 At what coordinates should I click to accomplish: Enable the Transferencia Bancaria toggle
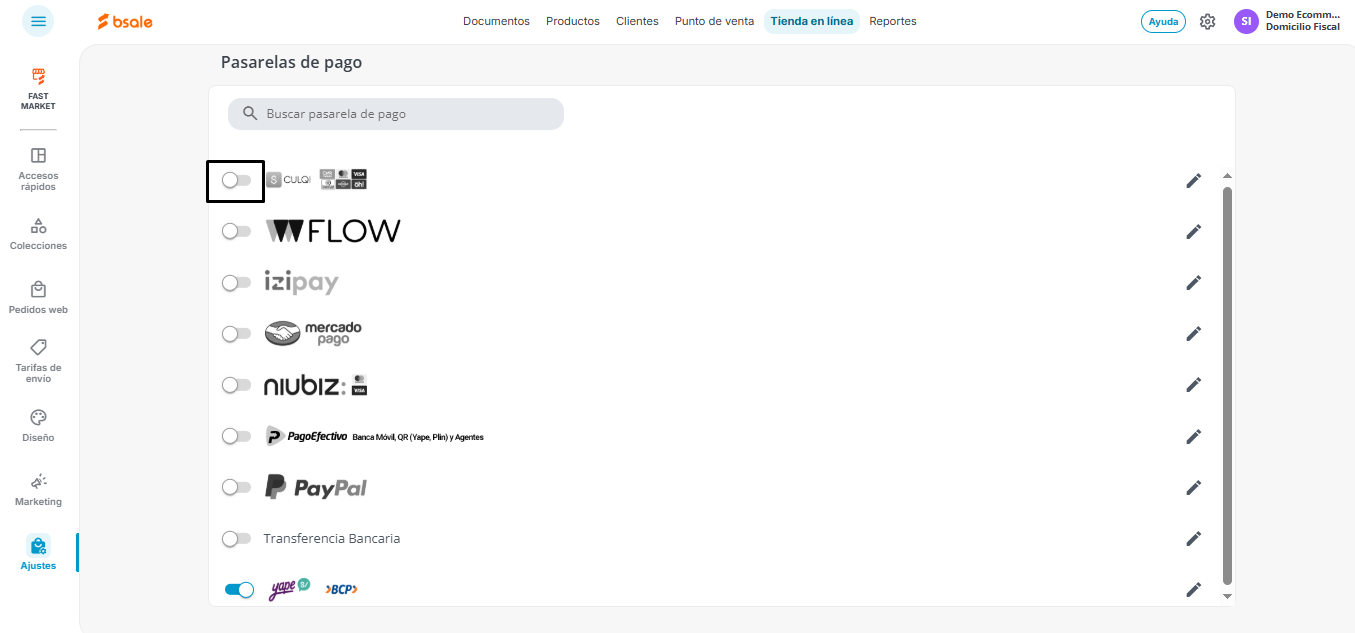pos(237,538)
